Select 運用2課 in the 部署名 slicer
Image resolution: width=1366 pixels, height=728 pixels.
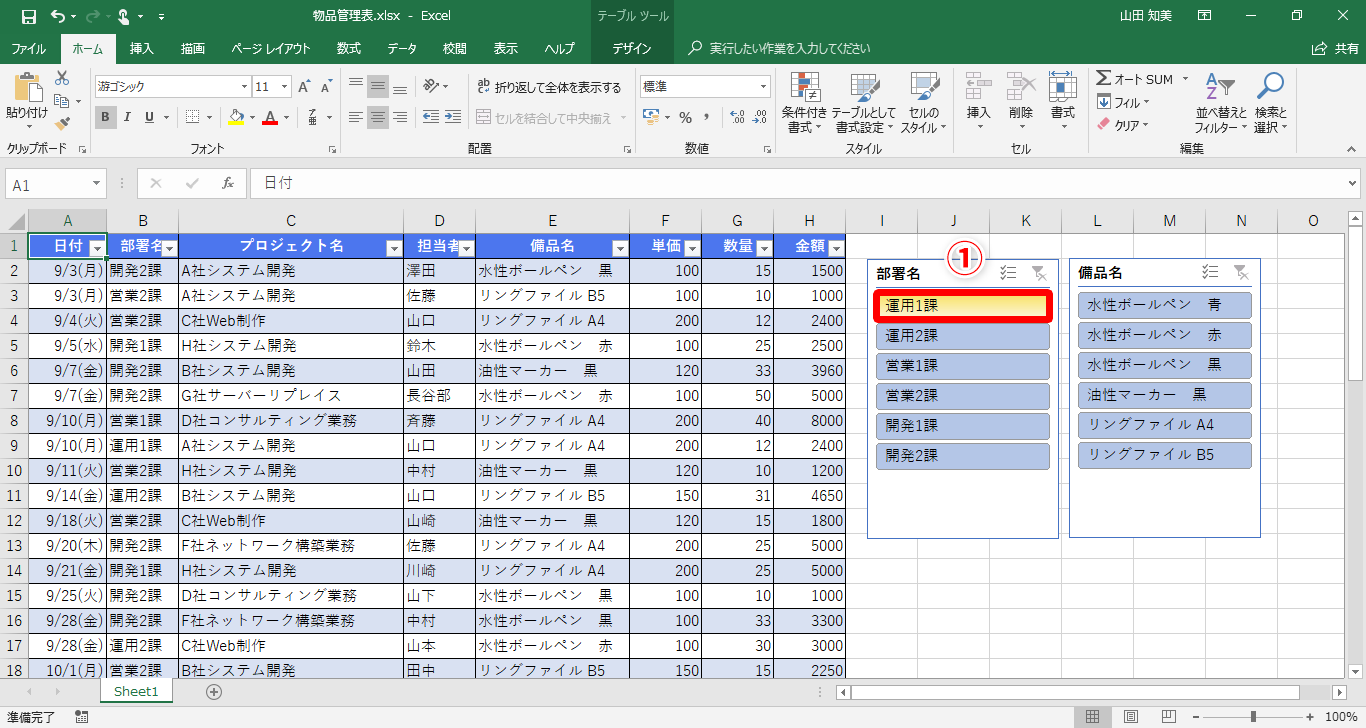963,336
